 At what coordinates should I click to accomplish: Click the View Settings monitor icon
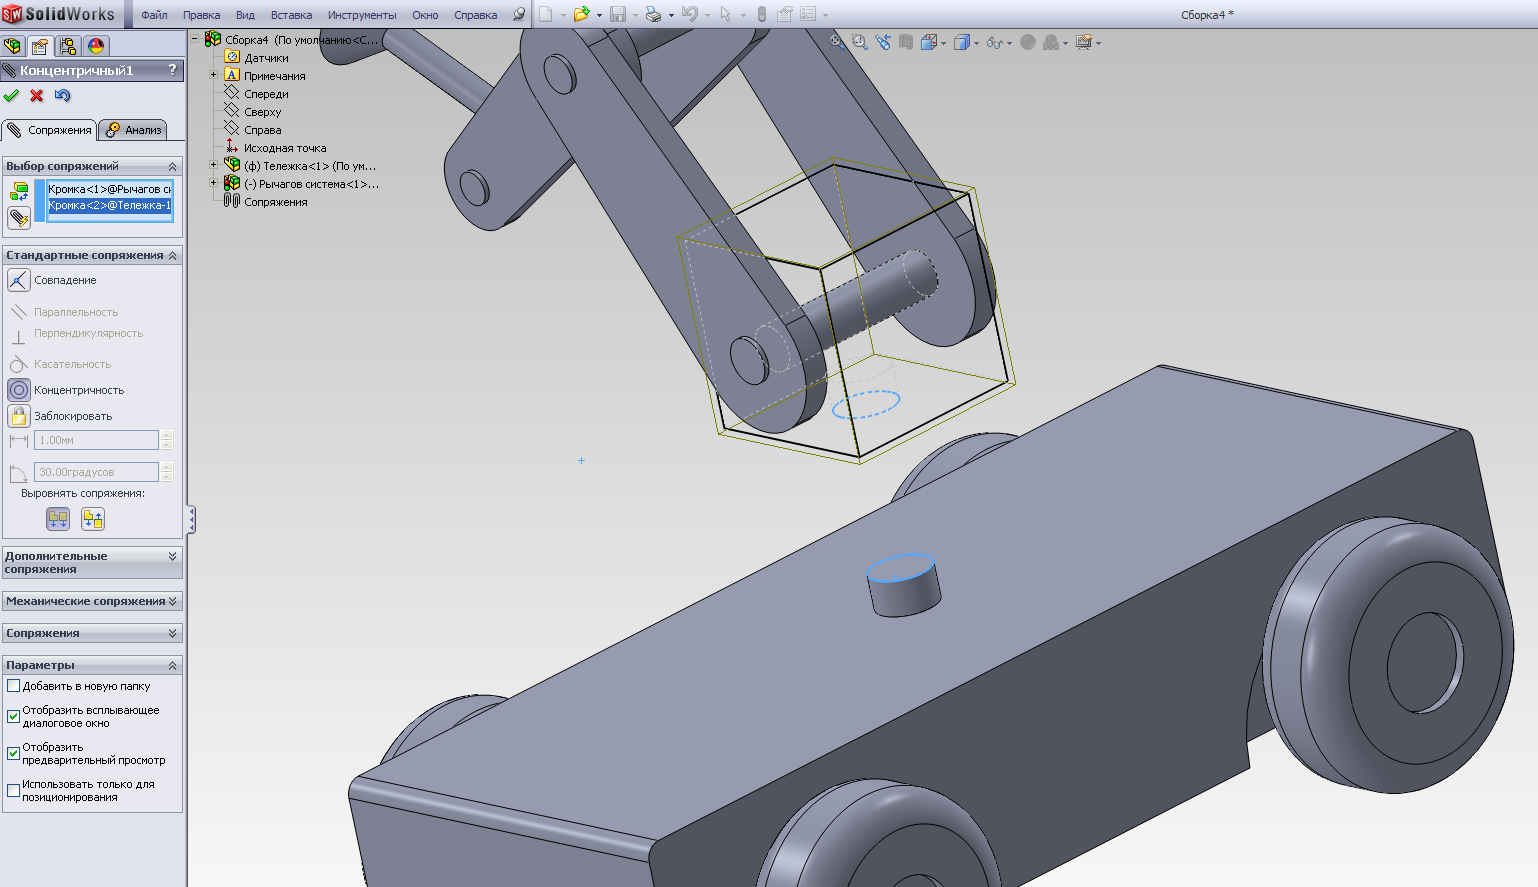click(1084, 42)
